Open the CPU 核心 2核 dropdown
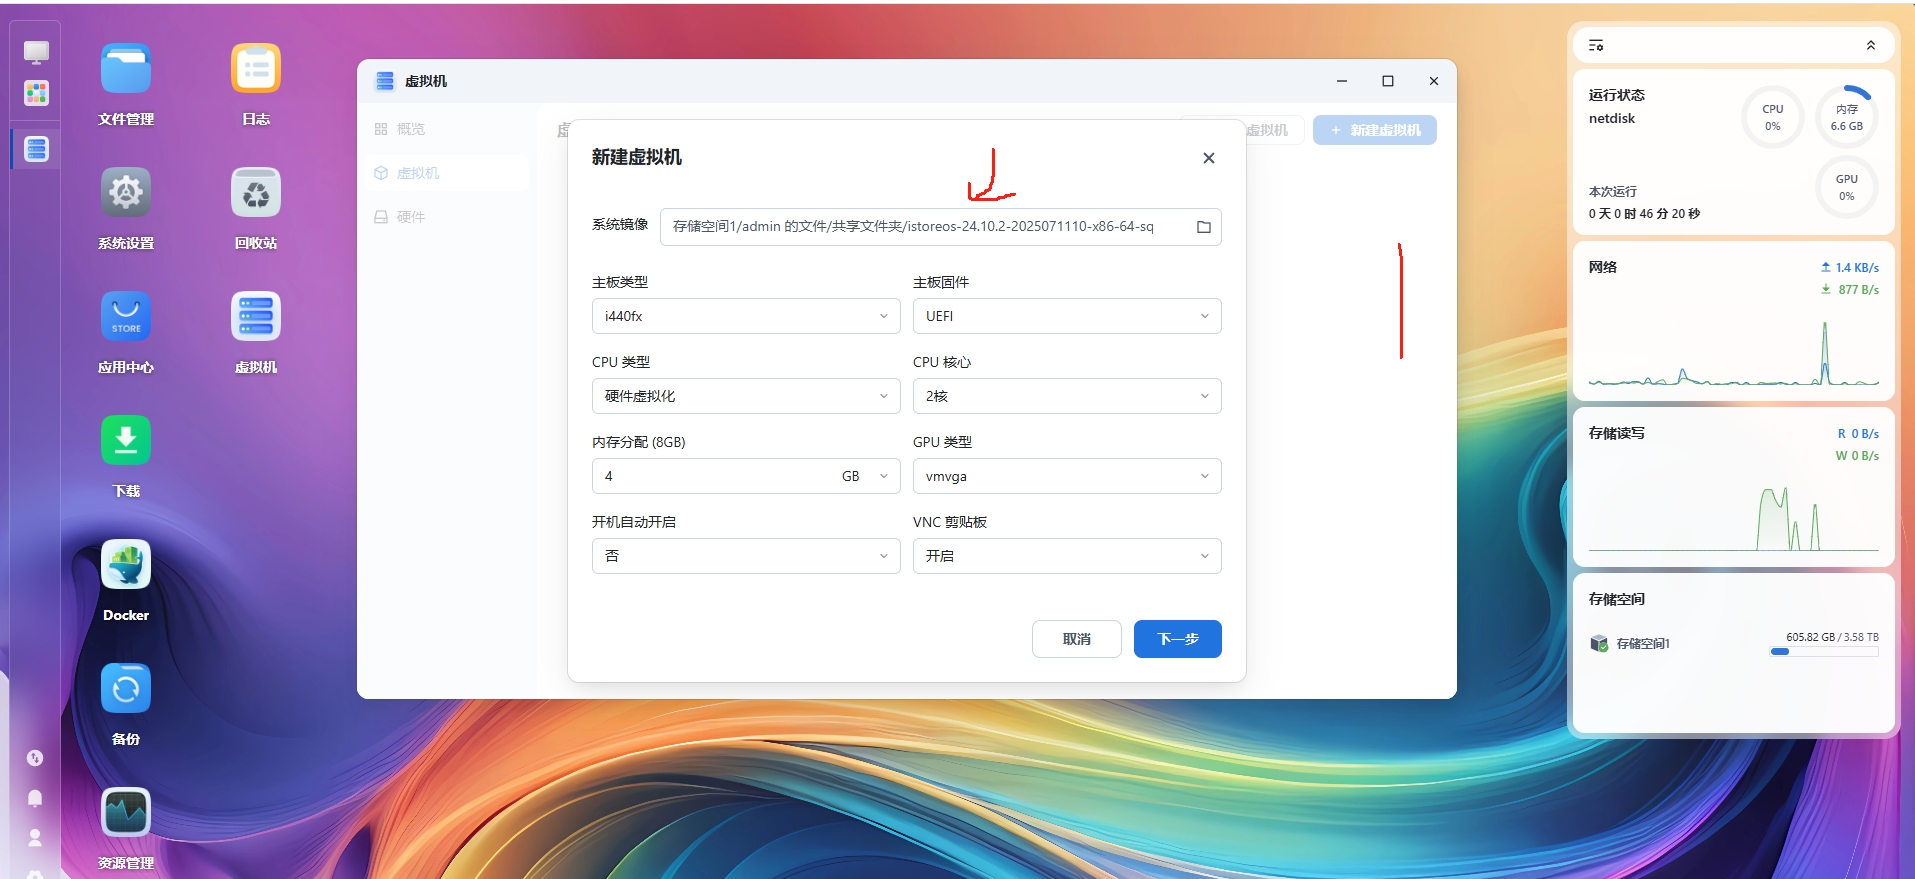This screenshot has height=879, width=1915. click(1066, 396)
